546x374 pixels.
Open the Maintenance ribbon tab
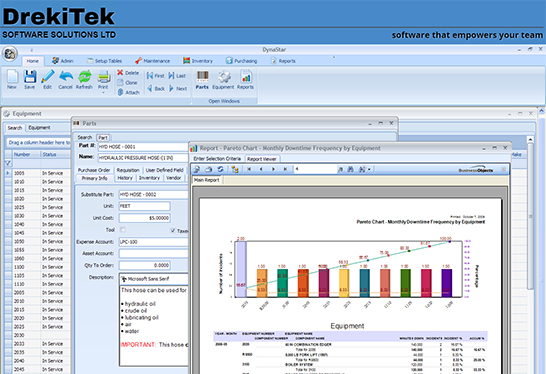153,61
